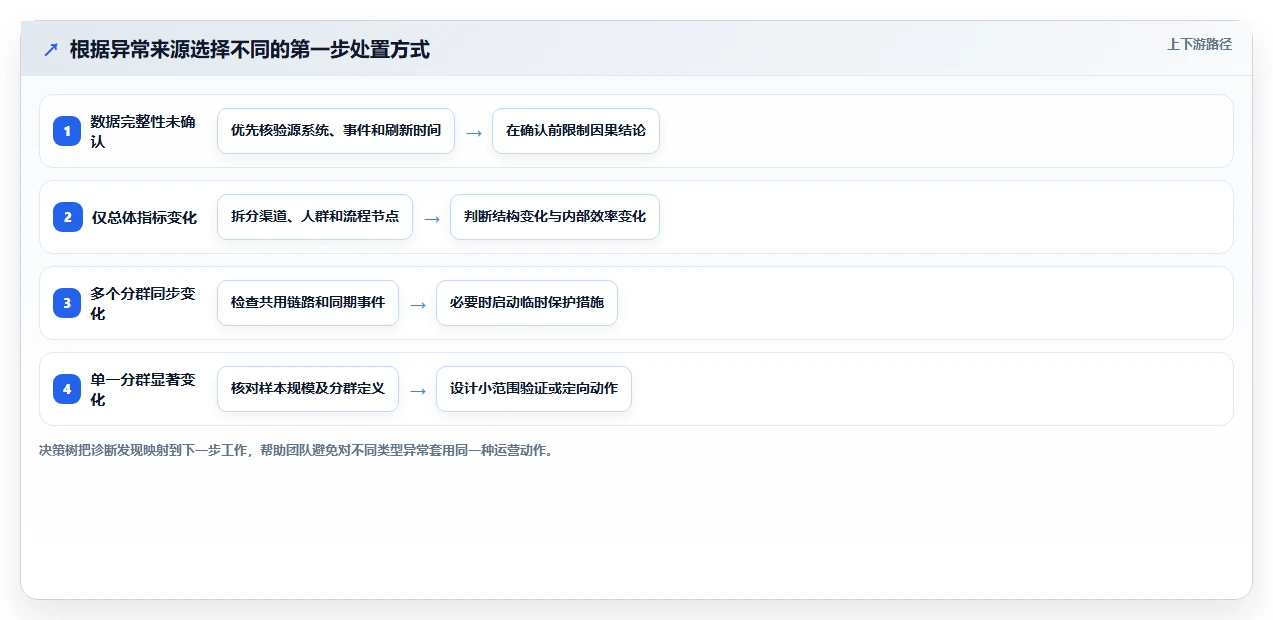Click the 核对样本规模及分群定义 box

308,389
